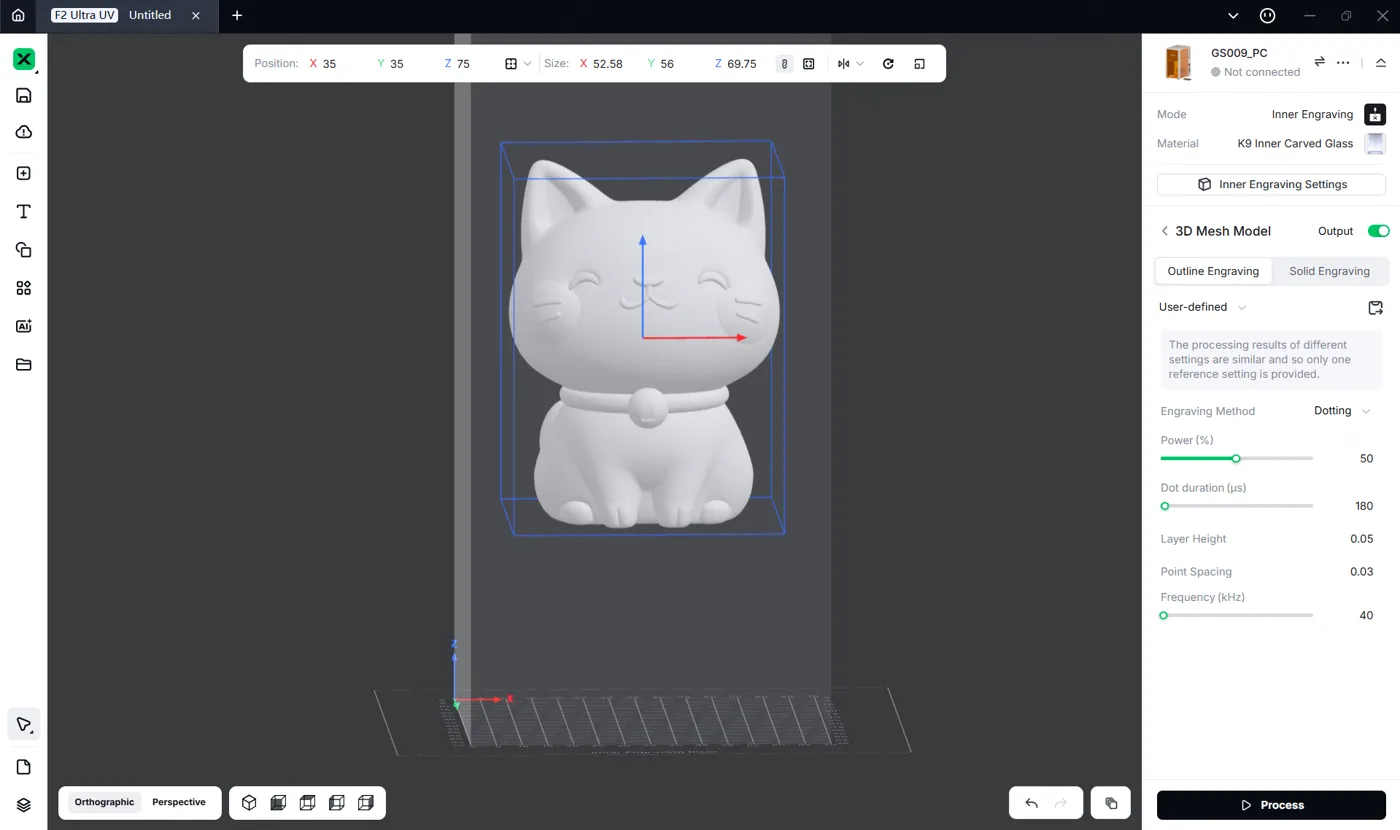Open Inner Engraving Settings
The height and width of the screenshot is (830, 1400).
point(1271,184)
